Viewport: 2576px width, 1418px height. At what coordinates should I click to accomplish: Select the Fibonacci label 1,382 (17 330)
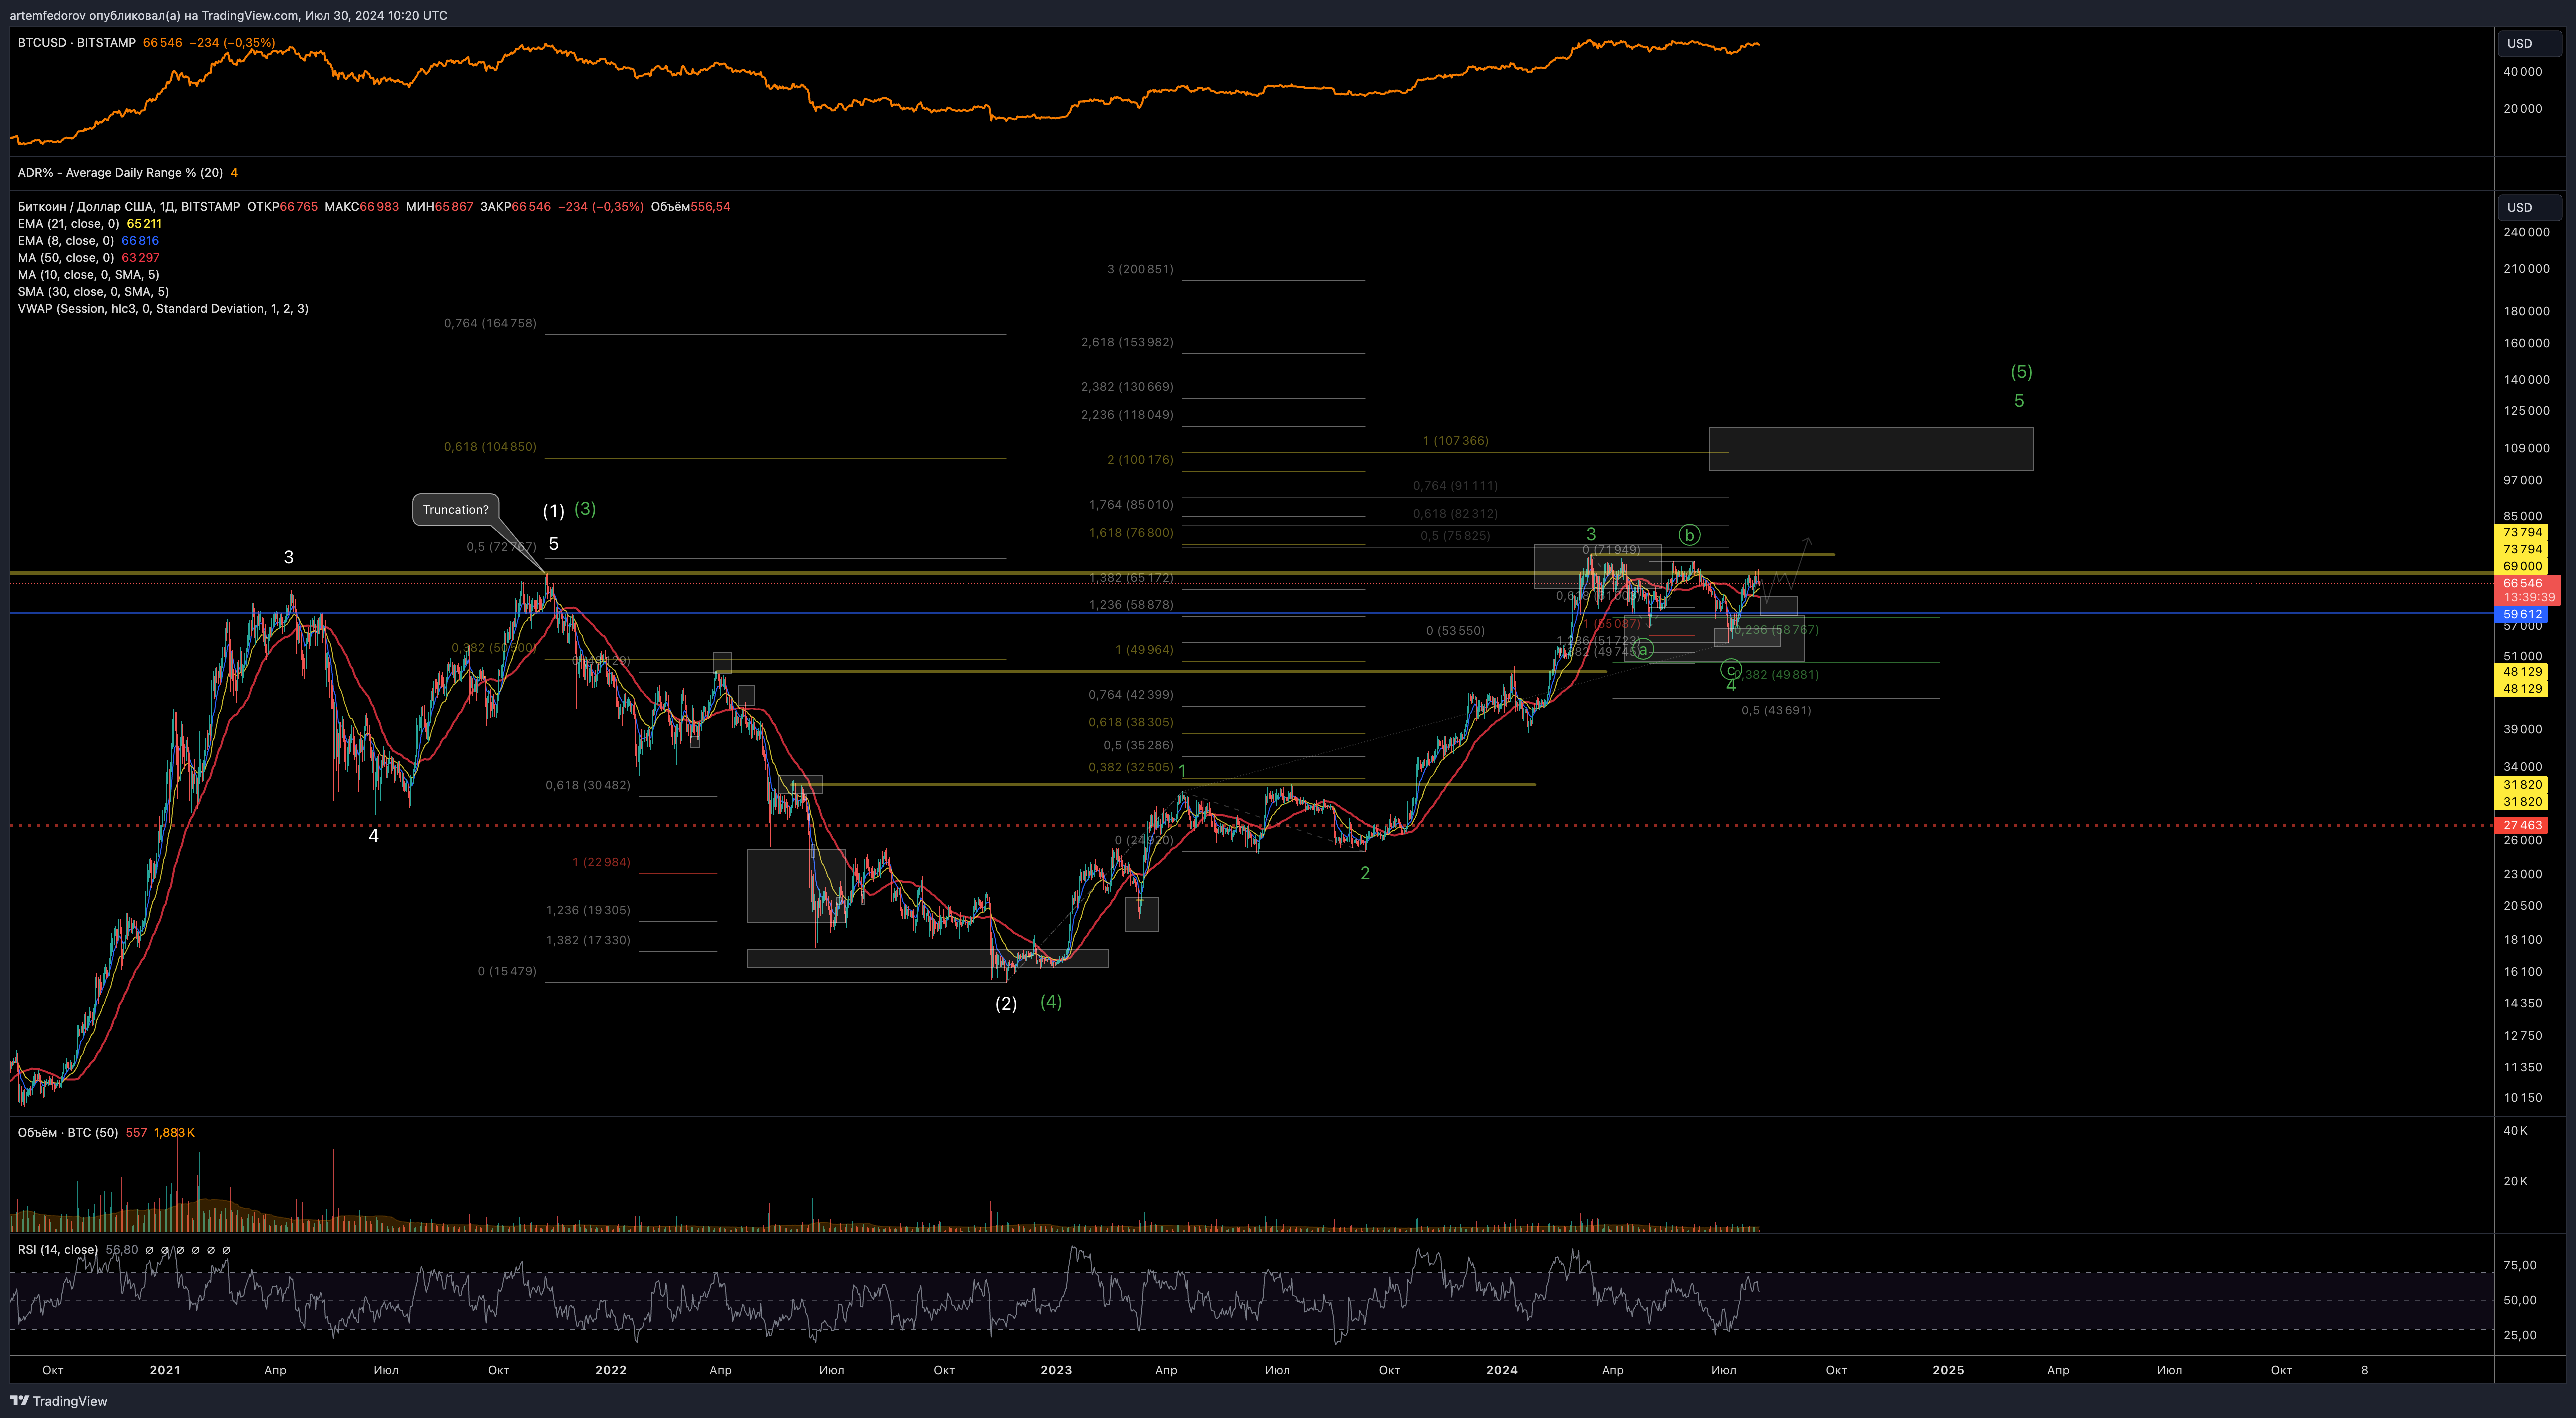(588, 941)
